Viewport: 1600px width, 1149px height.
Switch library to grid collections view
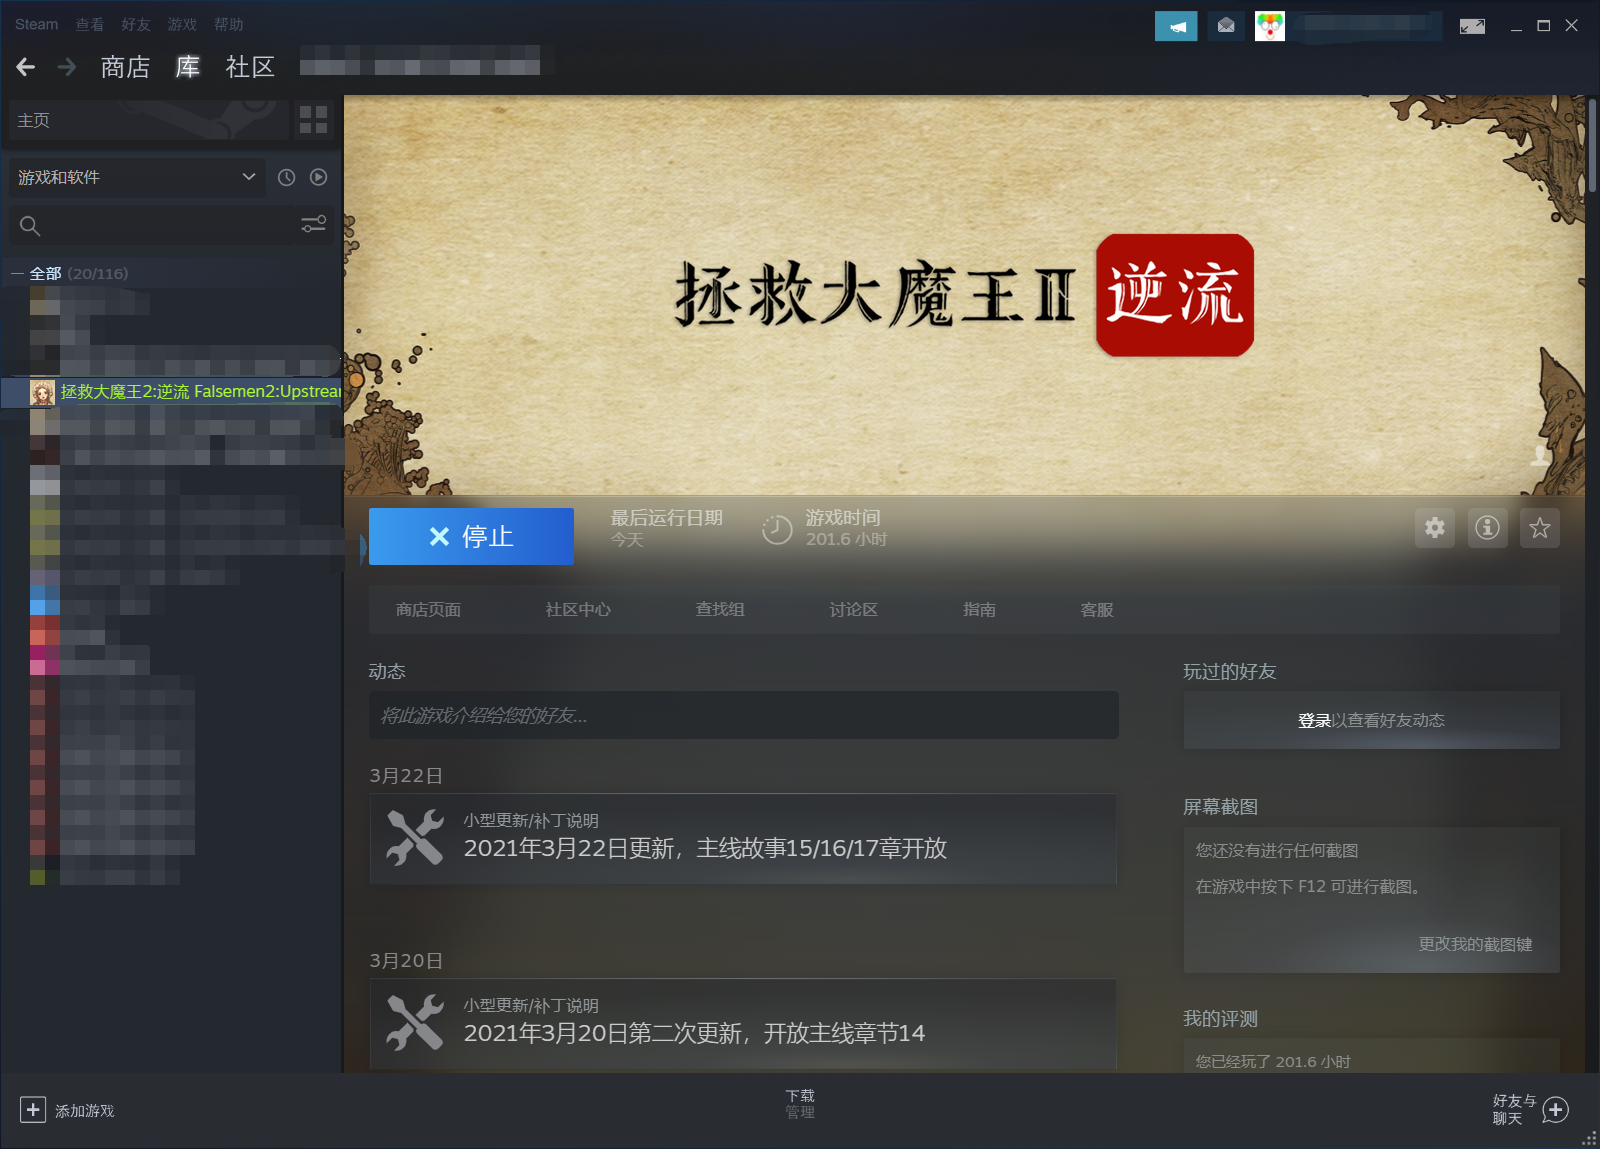point(314,120)
